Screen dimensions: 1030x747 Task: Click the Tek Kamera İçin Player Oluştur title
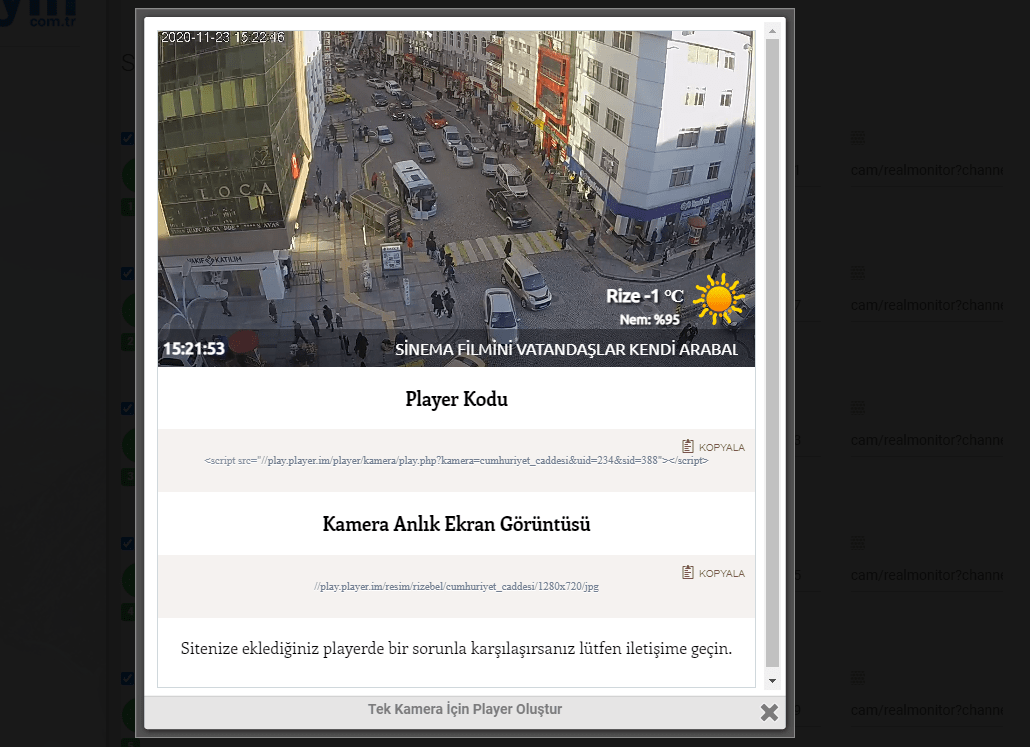click(x=464, y=709)
